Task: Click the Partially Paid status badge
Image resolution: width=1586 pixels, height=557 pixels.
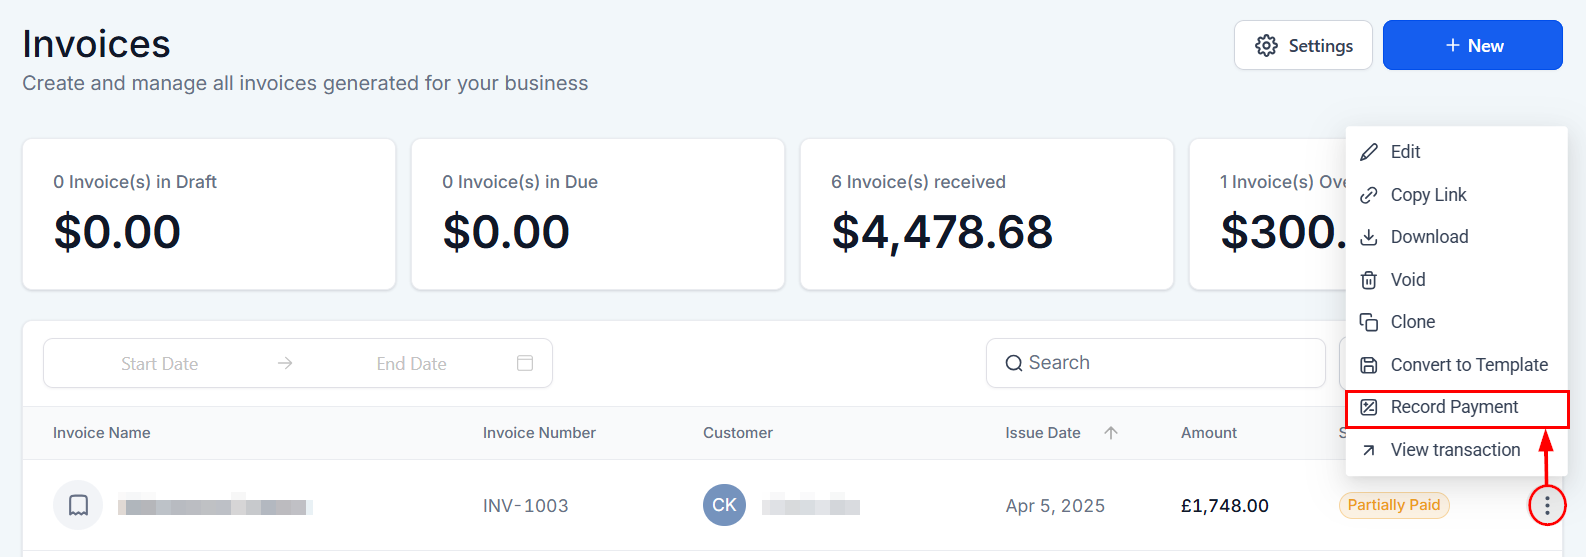Action: click(x=1393, y=505)
